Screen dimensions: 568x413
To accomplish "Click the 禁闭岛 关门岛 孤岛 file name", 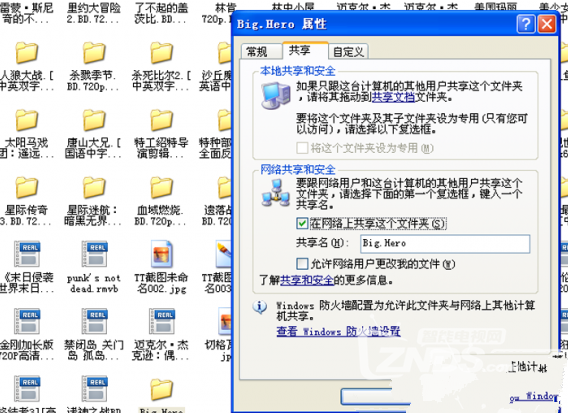I will (x=94, y=351).
